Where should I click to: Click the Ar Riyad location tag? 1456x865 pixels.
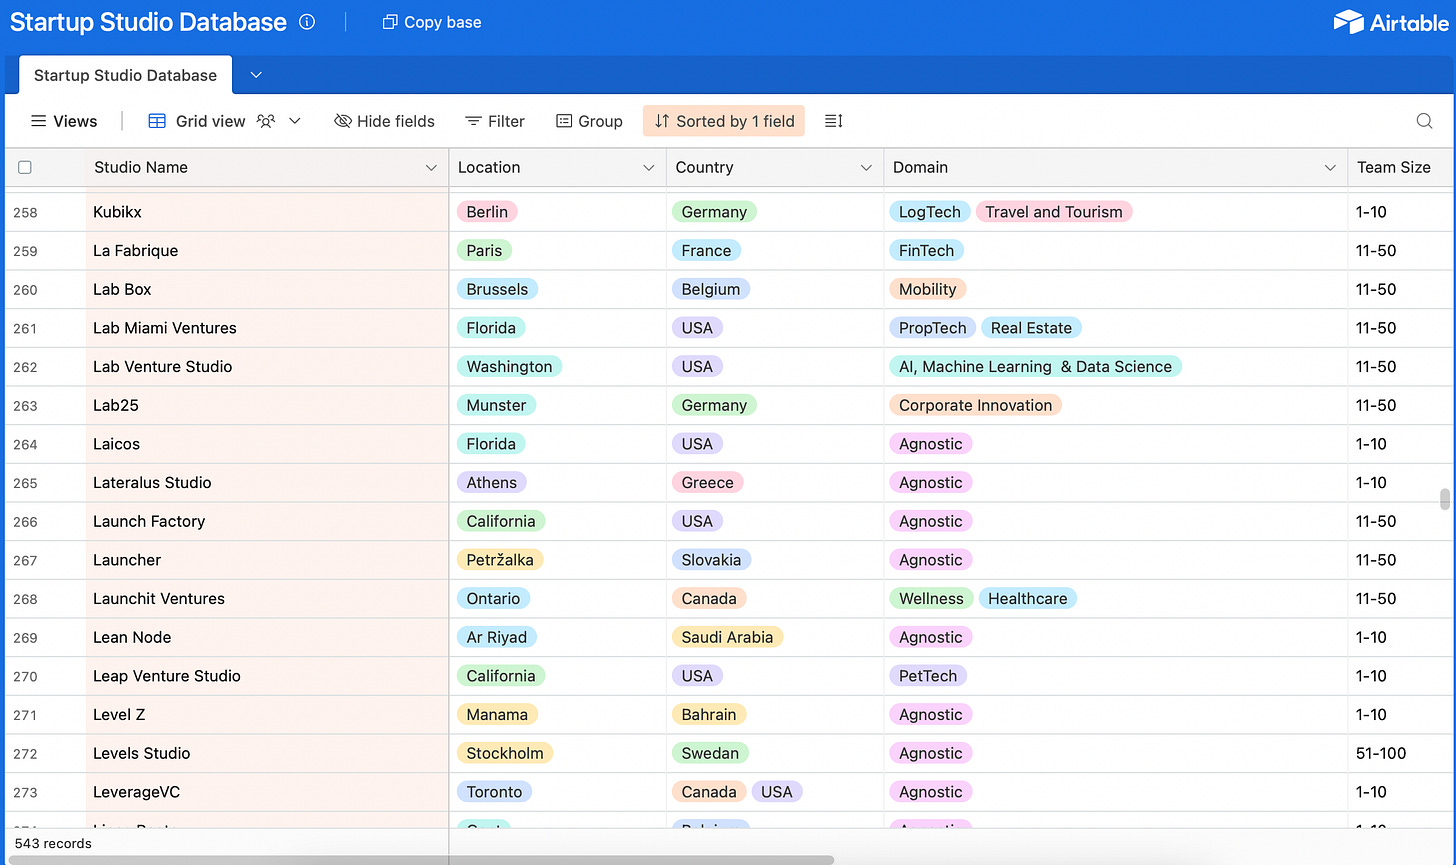[x=497, y=637]
